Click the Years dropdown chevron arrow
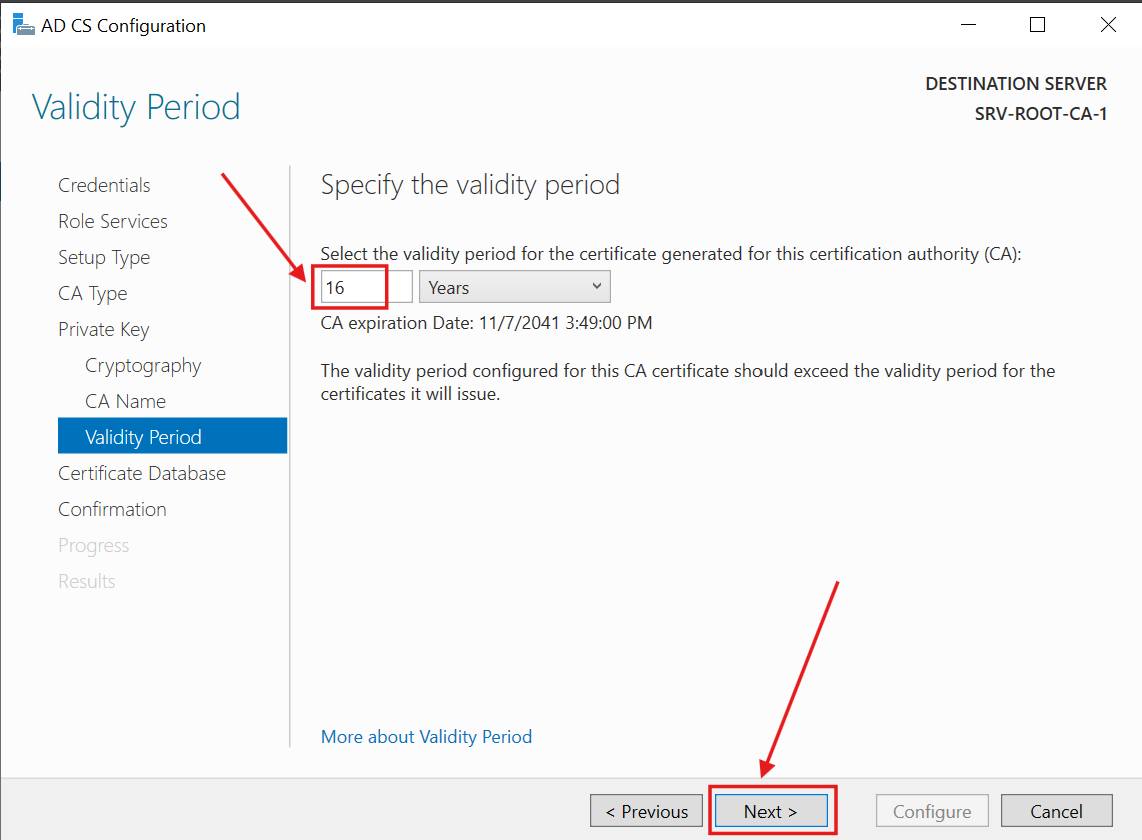Viewport: 1142px width, 840px height. 597,286
